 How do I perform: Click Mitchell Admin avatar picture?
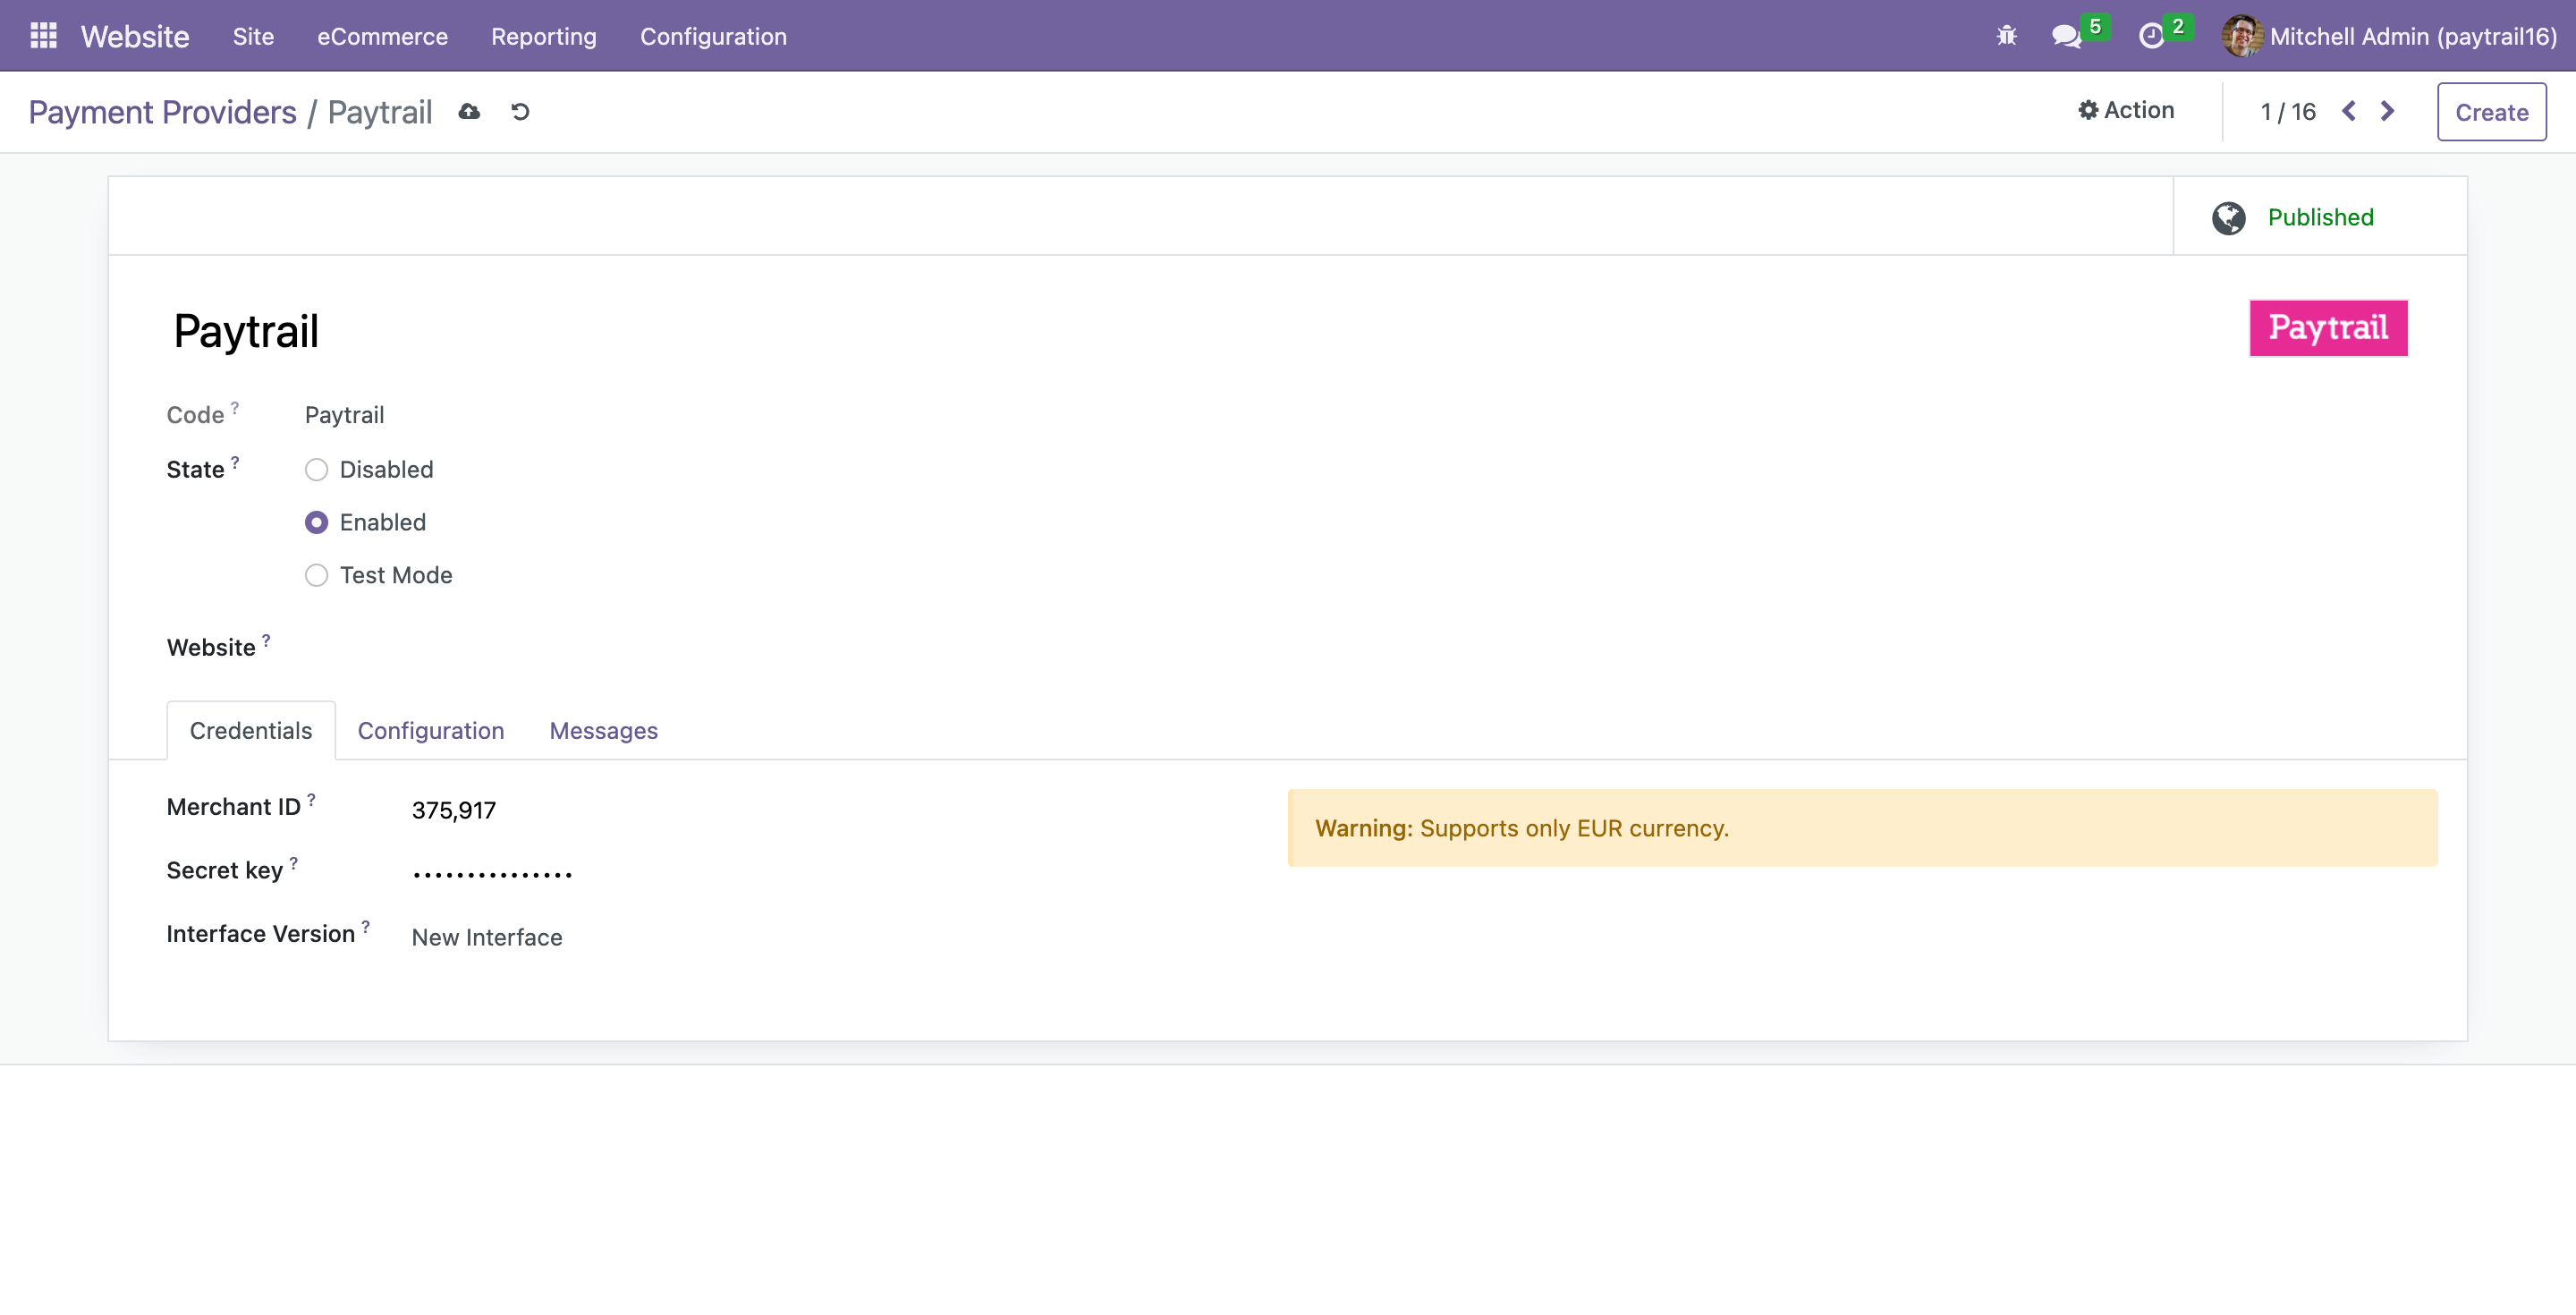click(2241, 36)
